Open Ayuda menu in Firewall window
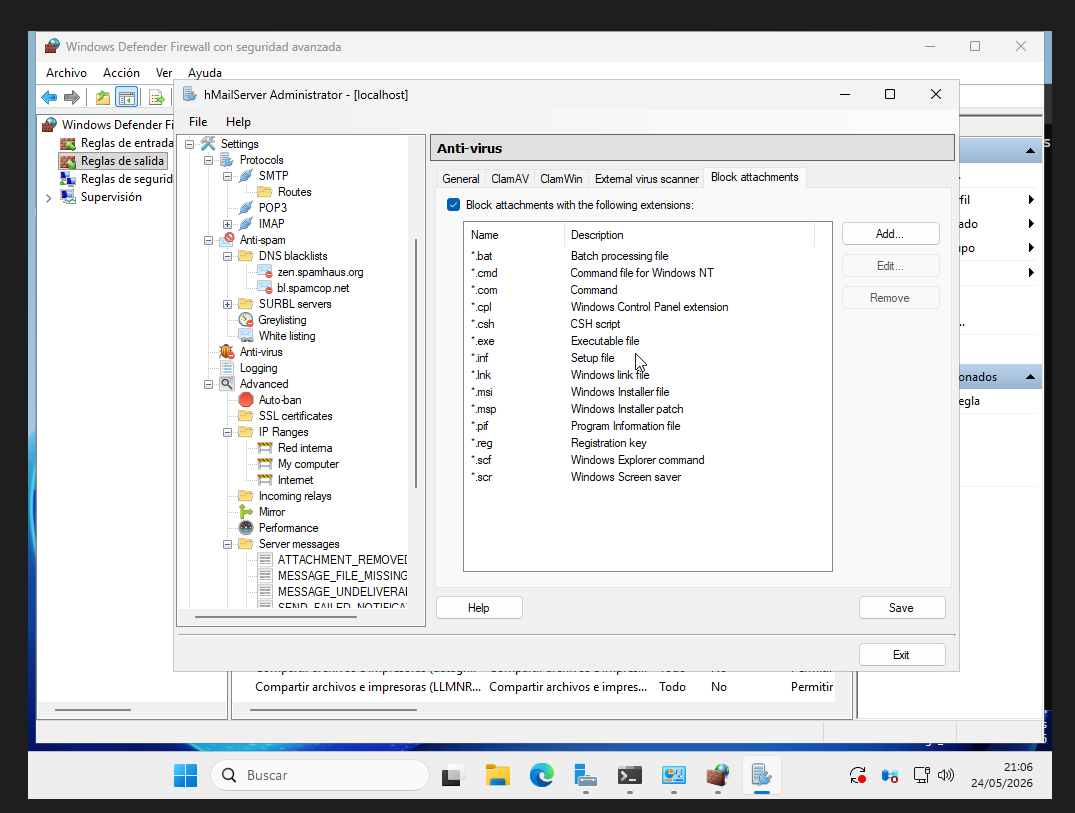This screenshot has width=1075, height=813. (x=205, y=73)
